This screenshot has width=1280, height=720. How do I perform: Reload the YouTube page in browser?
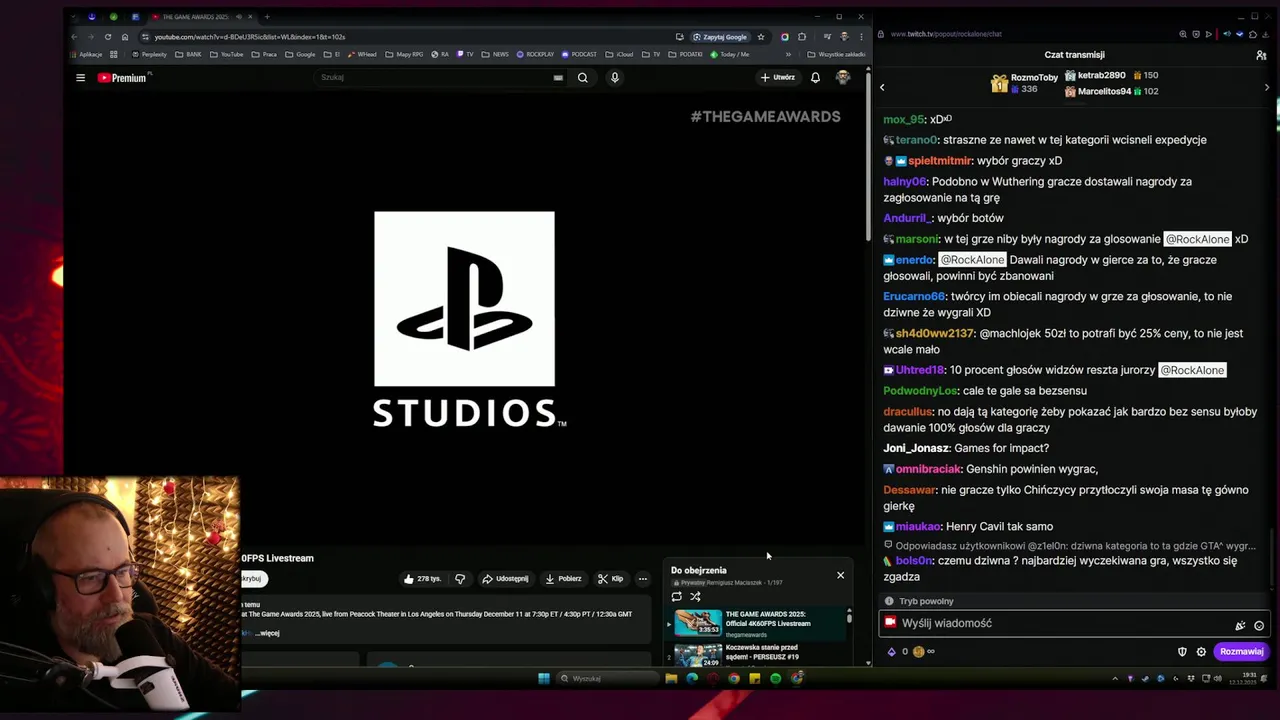107,37
